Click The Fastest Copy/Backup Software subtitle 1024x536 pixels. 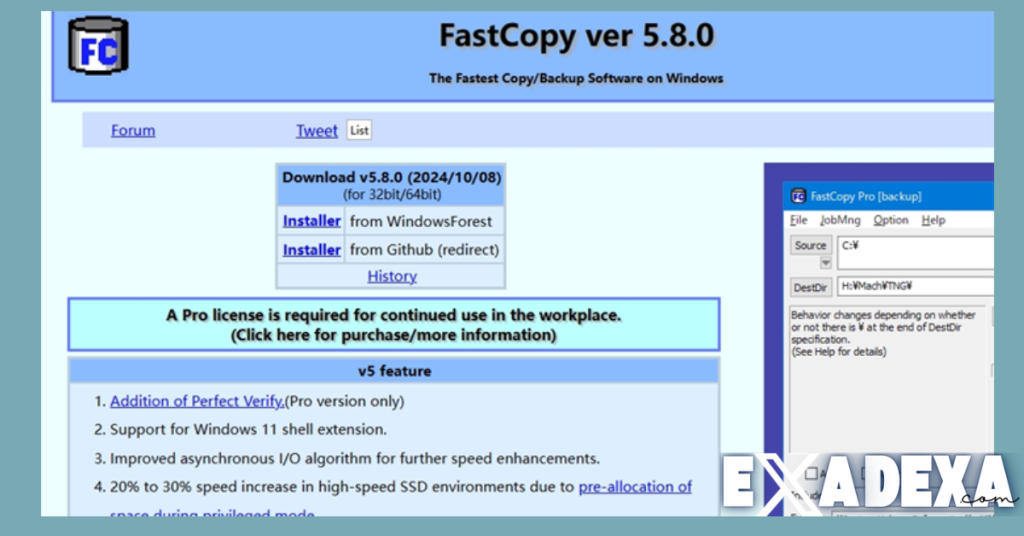pyautogui.click(x=576, y=78)
